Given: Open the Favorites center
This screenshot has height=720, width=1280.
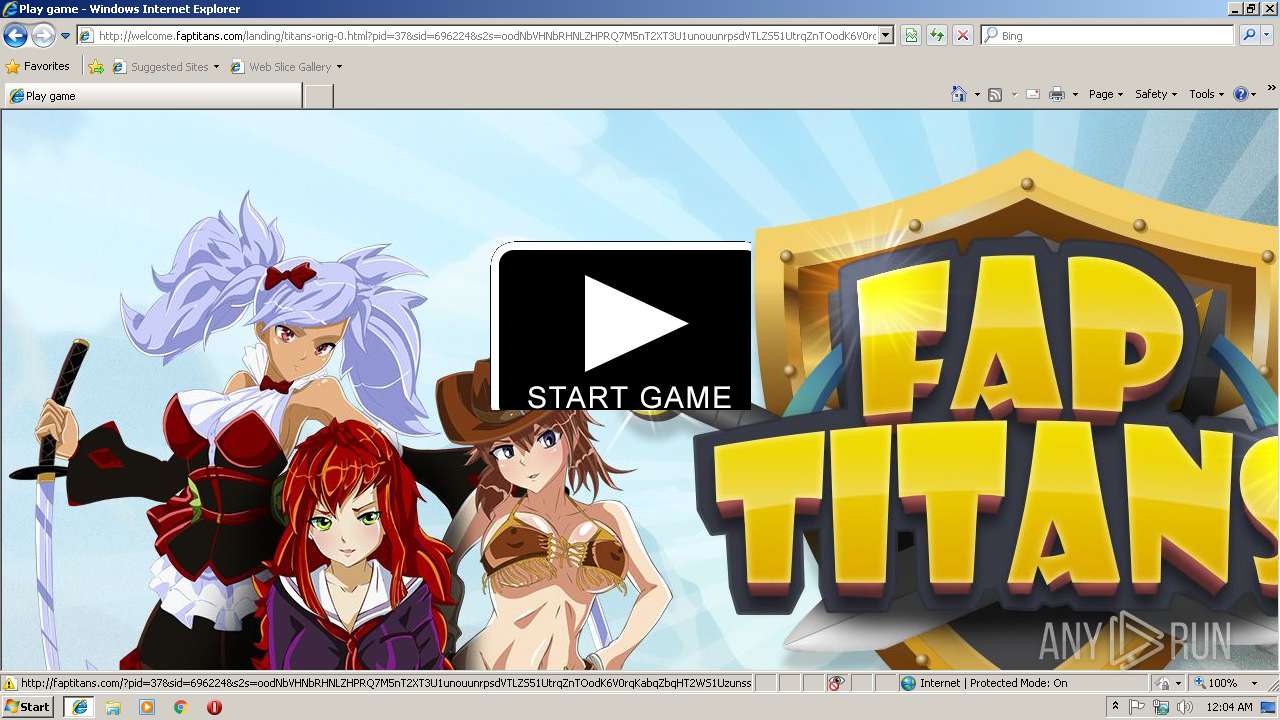Looking at the screenshot, I should [x=38, y=67].
